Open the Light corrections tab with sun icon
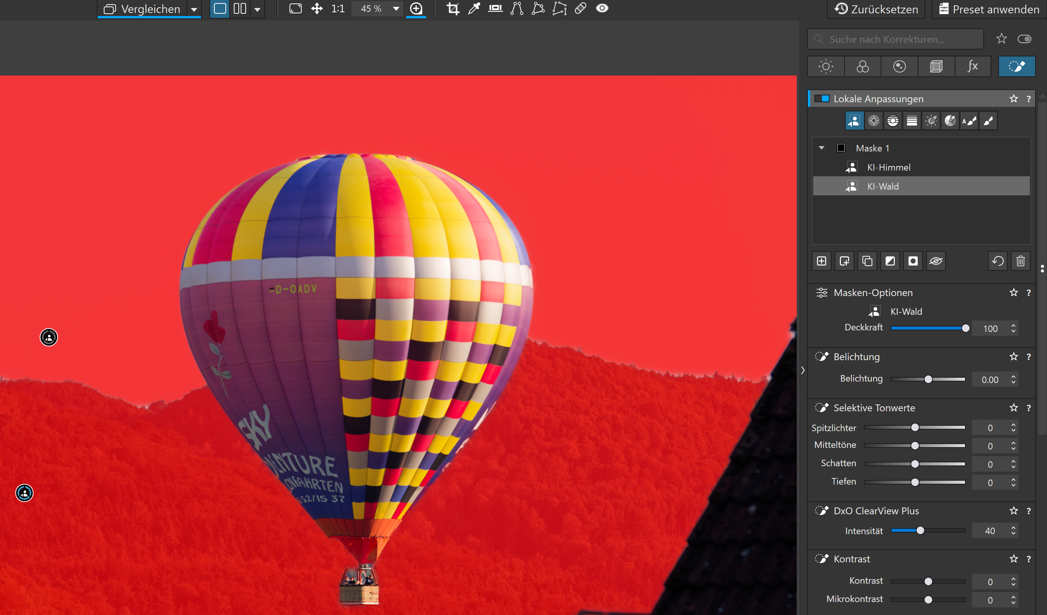 pyautogui.click(x=826, y=67)
